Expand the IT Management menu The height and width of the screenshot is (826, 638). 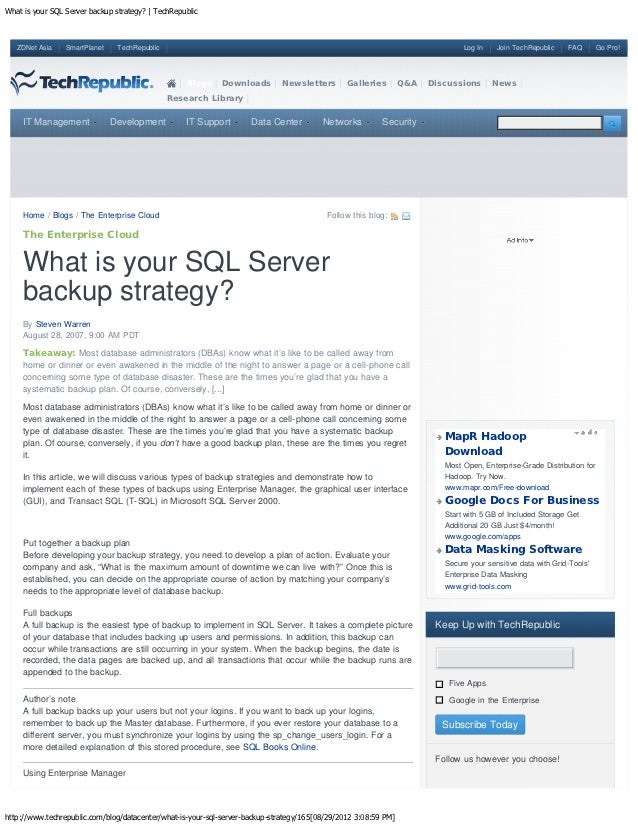click(59, 122)
